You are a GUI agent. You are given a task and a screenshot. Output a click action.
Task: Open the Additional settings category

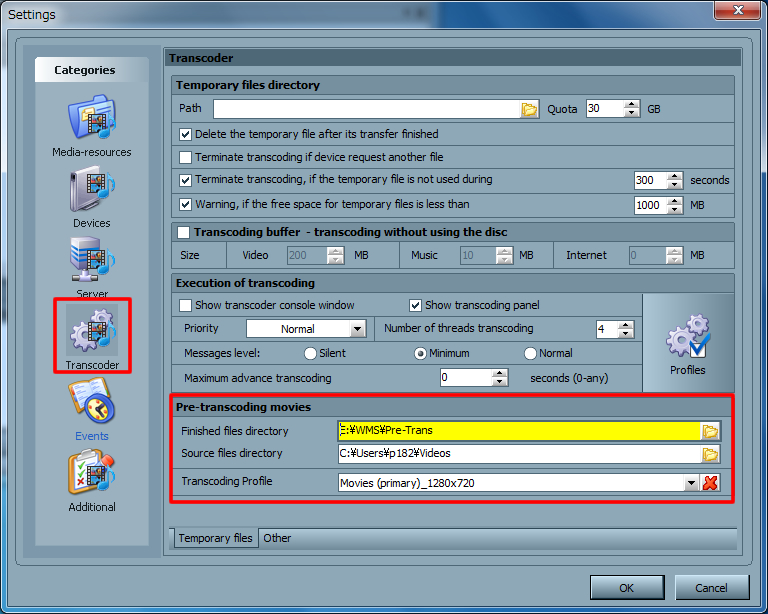(92, 479)
